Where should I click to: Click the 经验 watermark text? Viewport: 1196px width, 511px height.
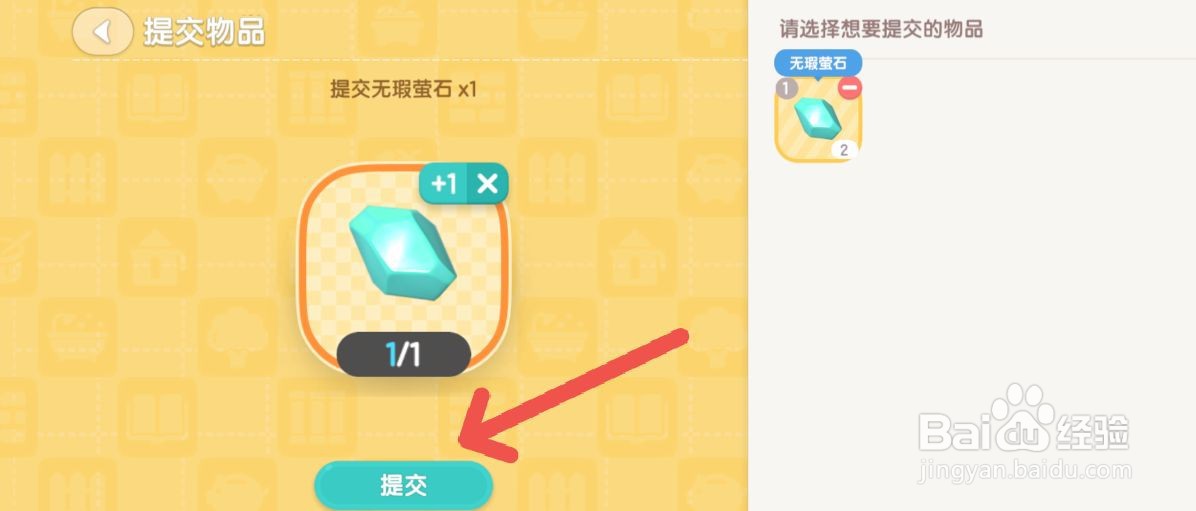1095,431
